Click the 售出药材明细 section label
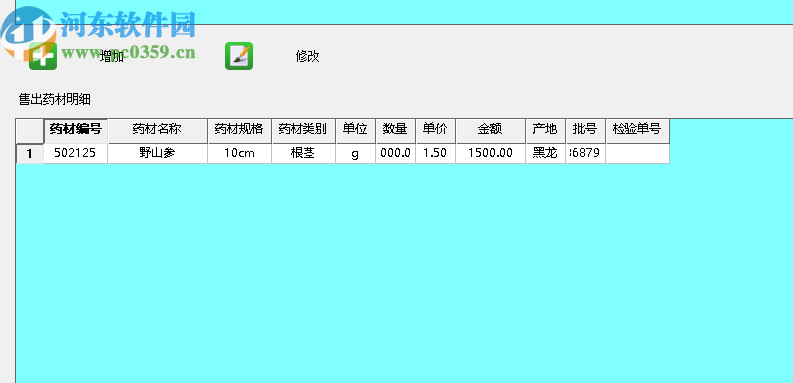This screenshot has height=383, width=793. click(55, 100)
